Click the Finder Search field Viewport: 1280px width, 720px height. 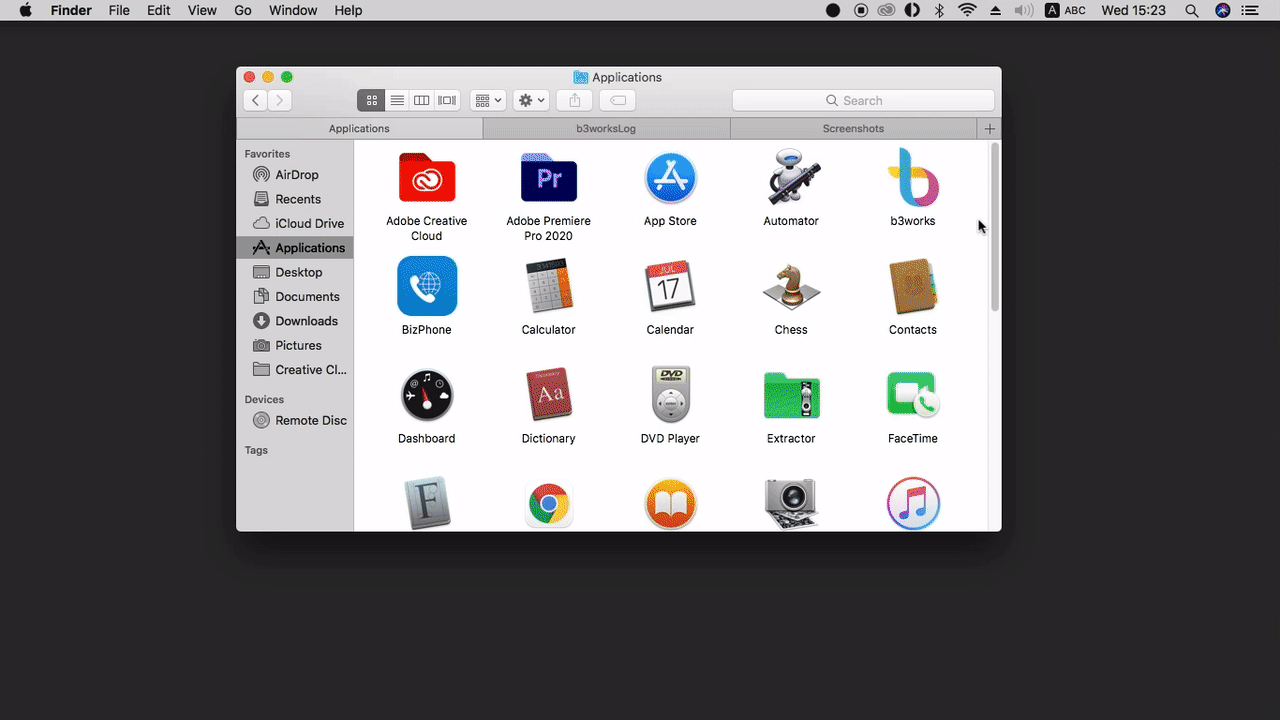tap(863, 100)
